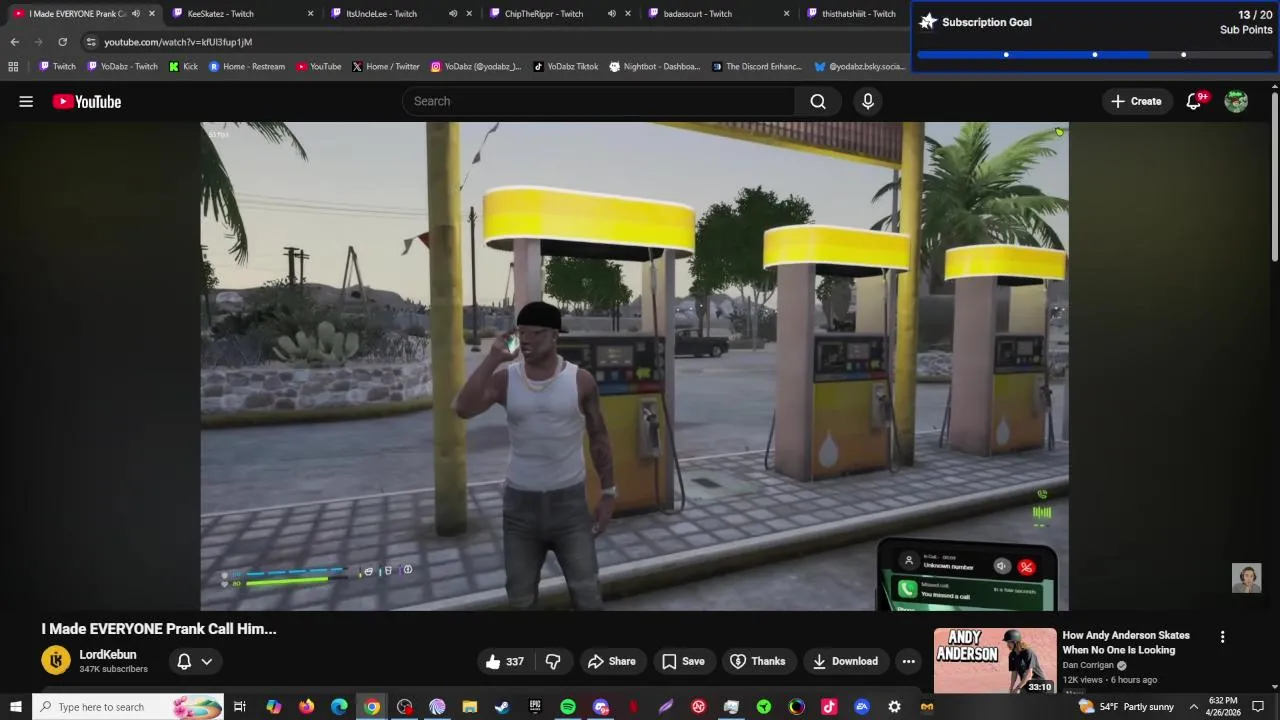Like the video (337 likes)
The height and width of the screenshot is (720, 1280).
pyautogui.click(x=505, y=661)
